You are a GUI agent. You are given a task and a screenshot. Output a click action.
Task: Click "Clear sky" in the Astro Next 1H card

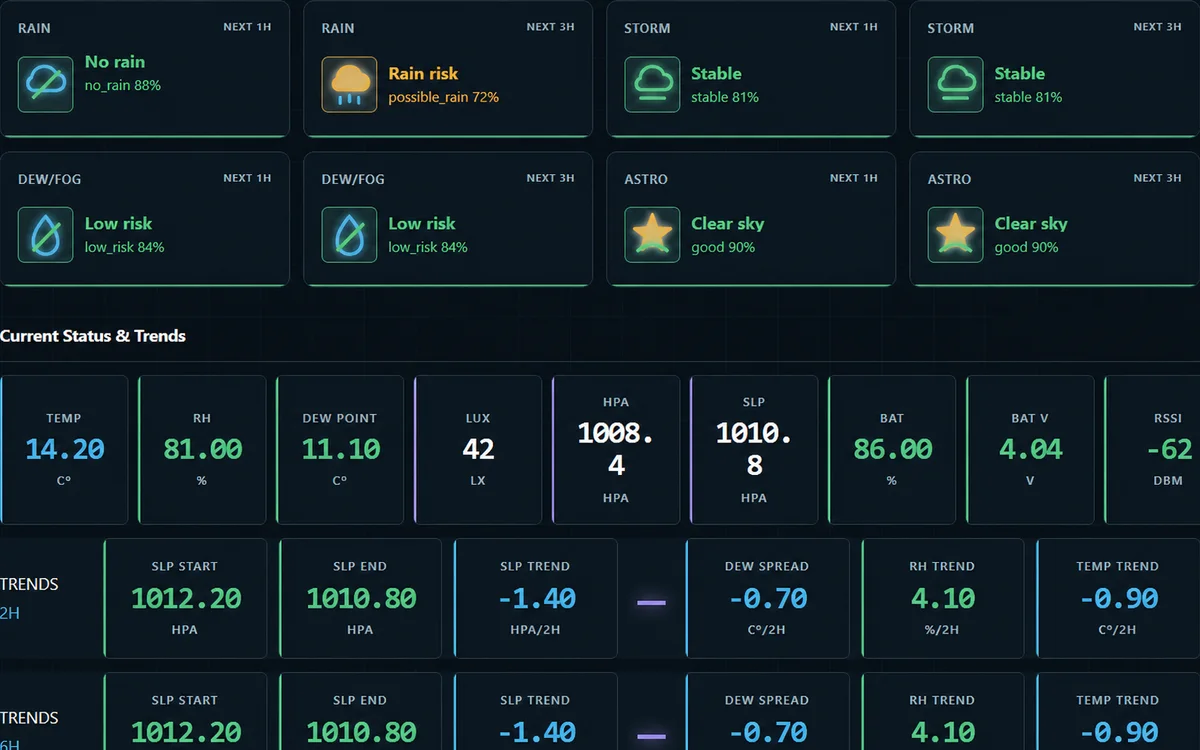coord(728,224)
